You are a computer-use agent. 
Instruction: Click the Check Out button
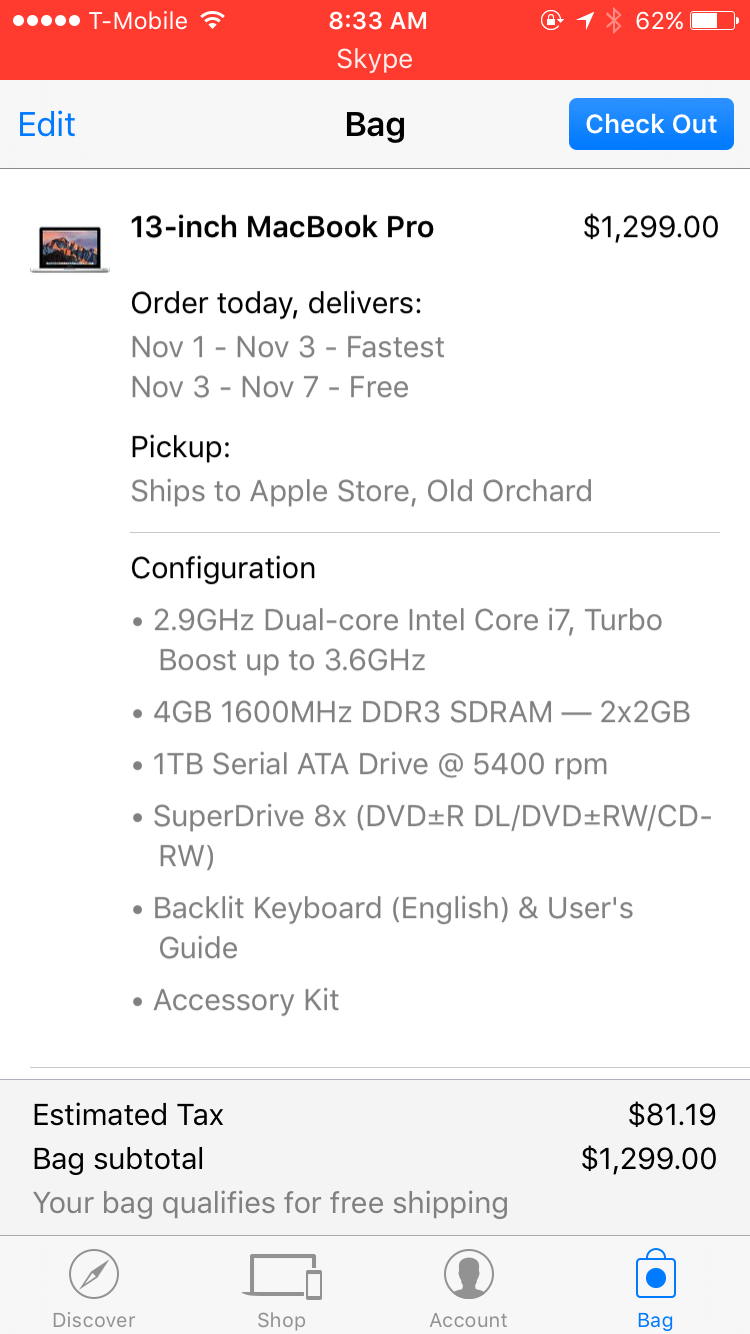click(x=651, y=124)
